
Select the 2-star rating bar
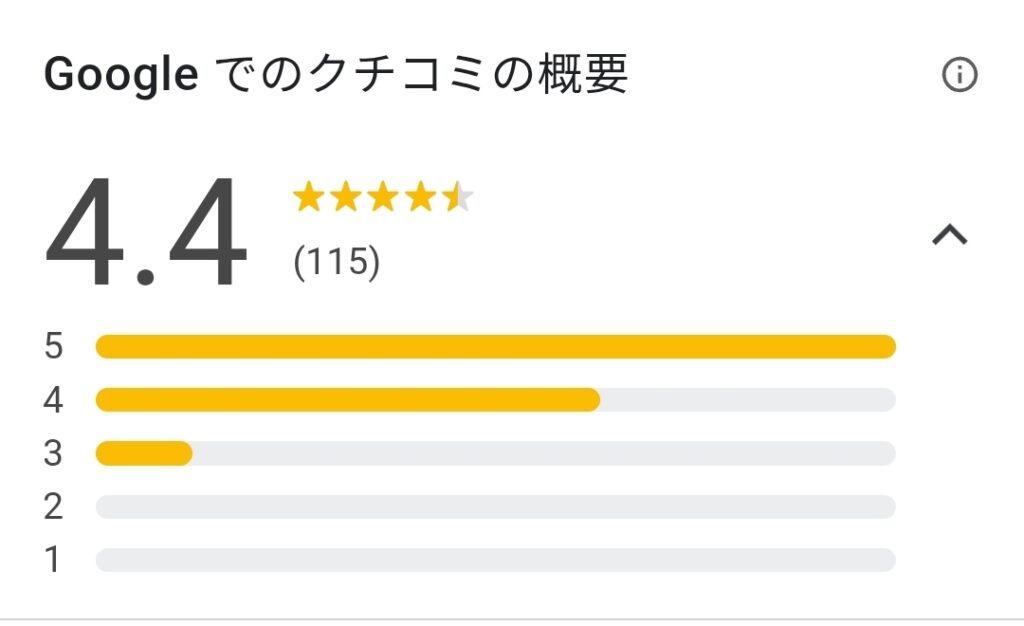(496, 507)
